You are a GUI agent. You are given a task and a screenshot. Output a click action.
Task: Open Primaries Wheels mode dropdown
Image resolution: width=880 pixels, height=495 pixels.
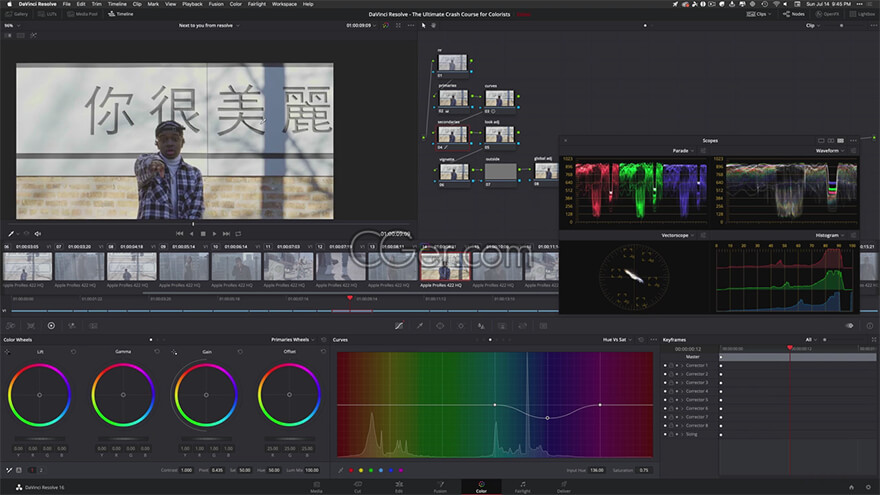(x=292, y=340)
